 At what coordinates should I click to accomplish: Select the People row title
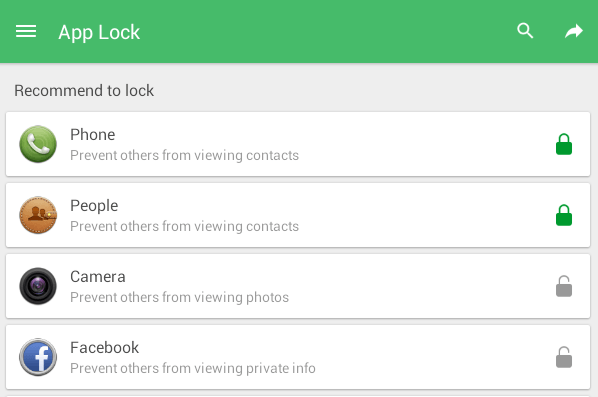point(94,206)
